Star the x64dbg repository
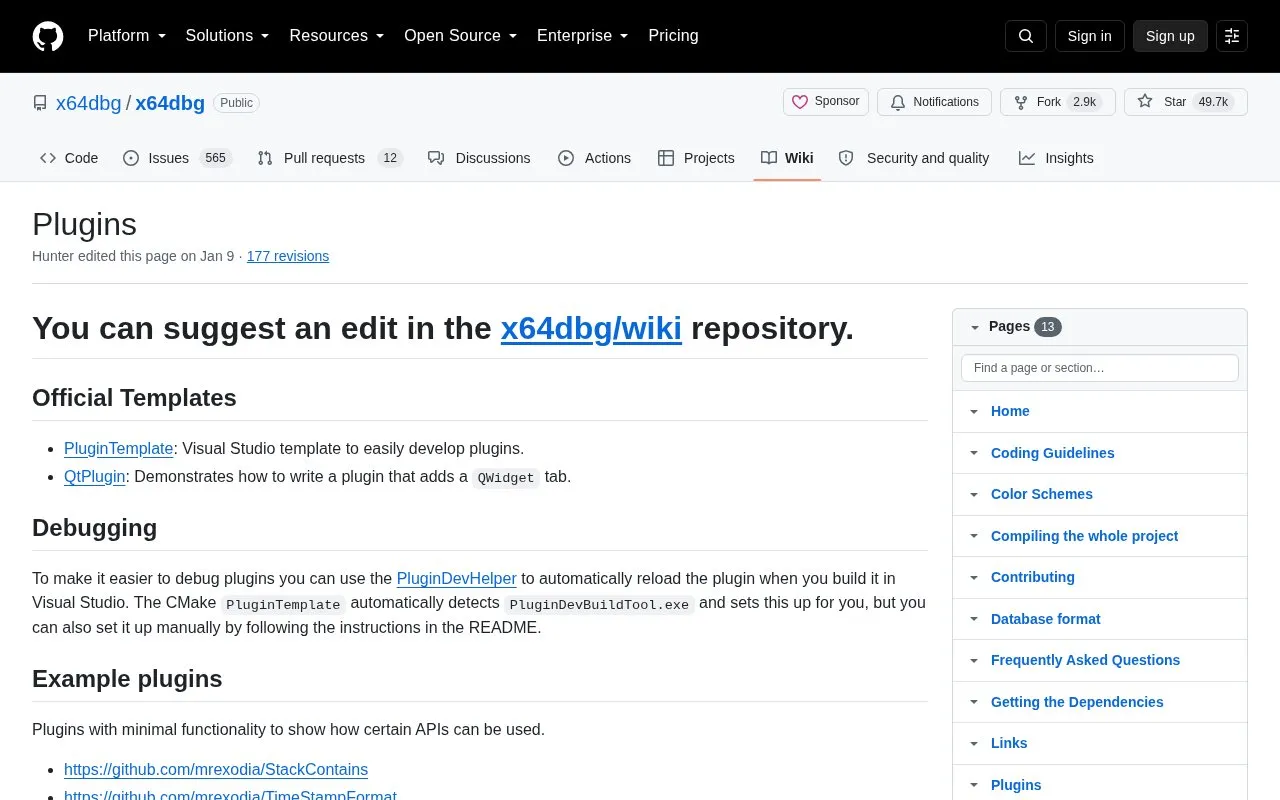 click(x=1185, y=102)
